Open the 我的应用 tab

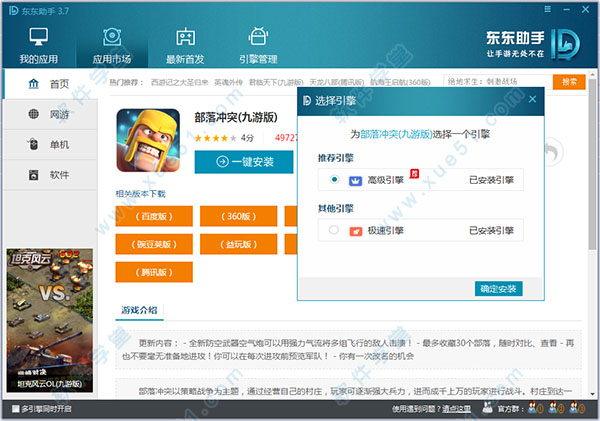tap(39, 46)
